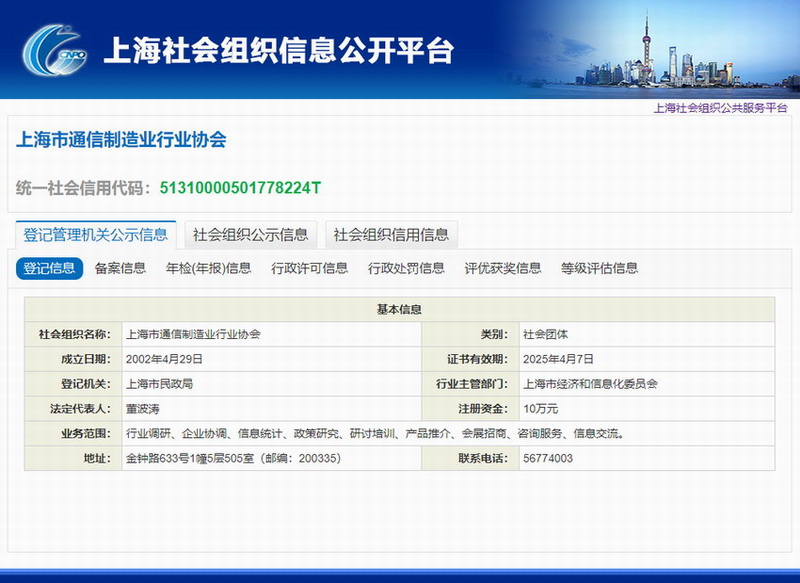Switch to the 登记管理机关公示信息 tab
Viewport: 800px width, 583px height.
[x=96, y=235]
